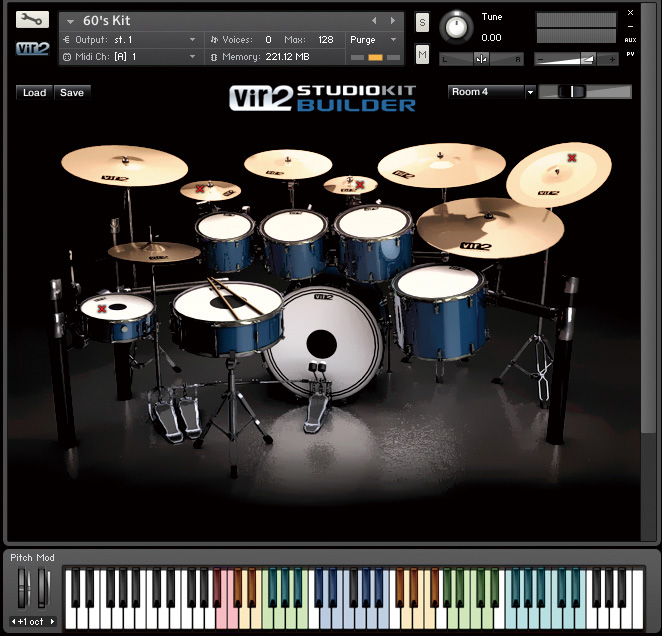Click the Load button
Image resolution: width=662 pixels, height=636 pixels.
(34, 92)
